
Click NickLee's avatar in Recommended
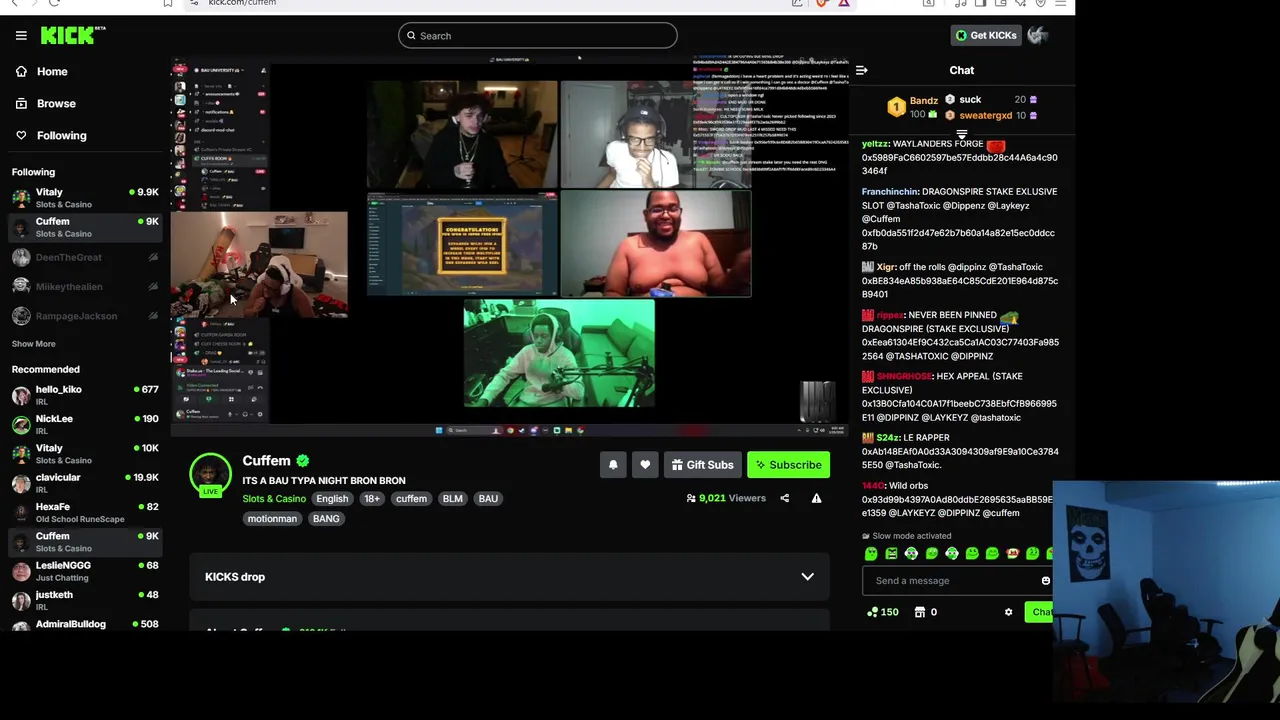coord(21,424)
